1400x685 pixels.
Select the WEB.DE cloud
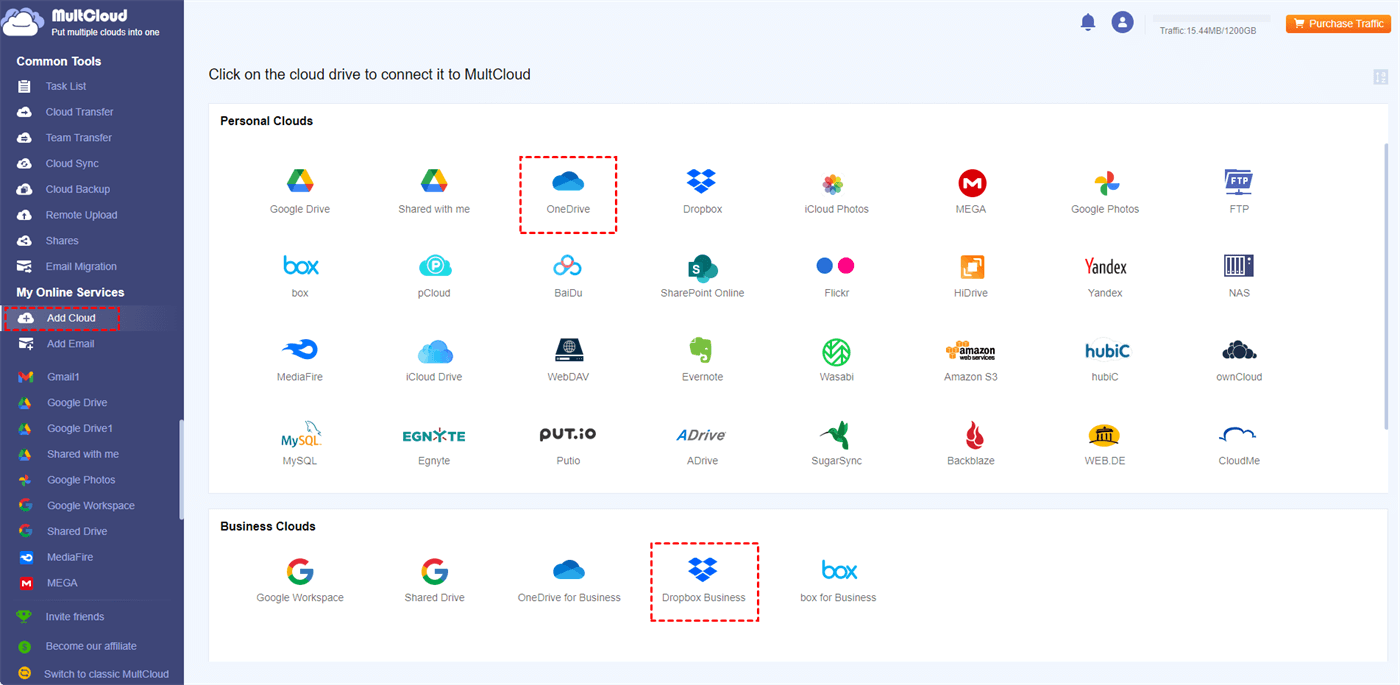(1105, 444)
